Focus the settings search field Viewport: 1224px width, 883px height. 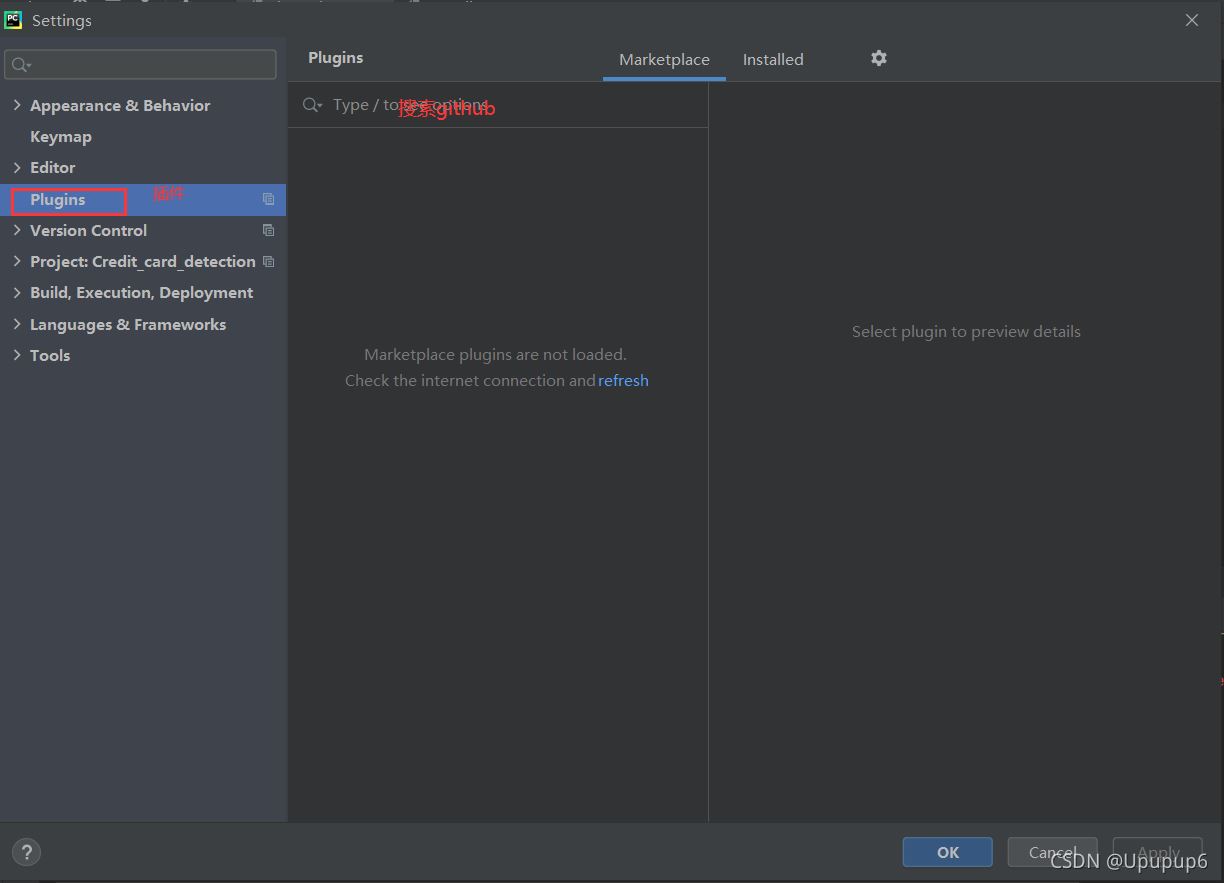pyautogui.click(x=150, y=65)
